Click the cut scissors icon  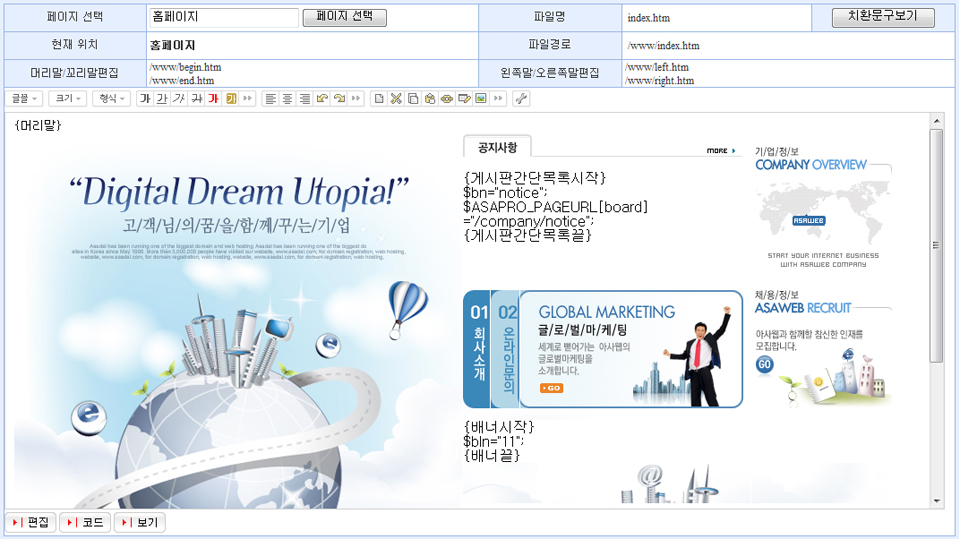click(x=396, y=99)
